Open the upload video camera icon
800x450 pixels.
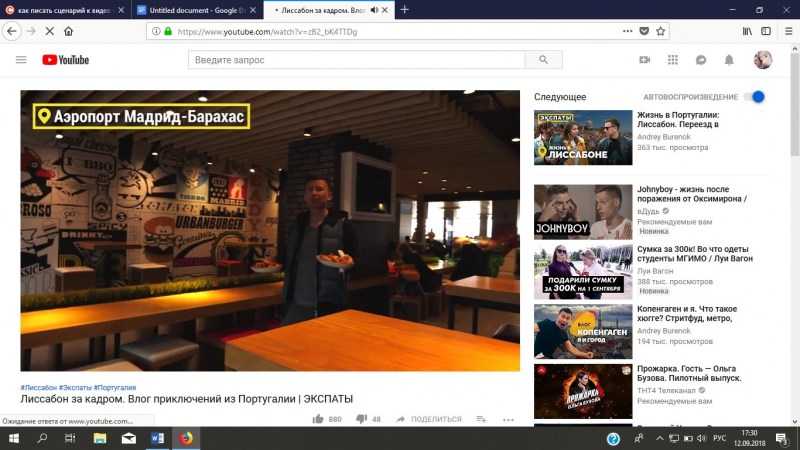click(x=645, y=60)
